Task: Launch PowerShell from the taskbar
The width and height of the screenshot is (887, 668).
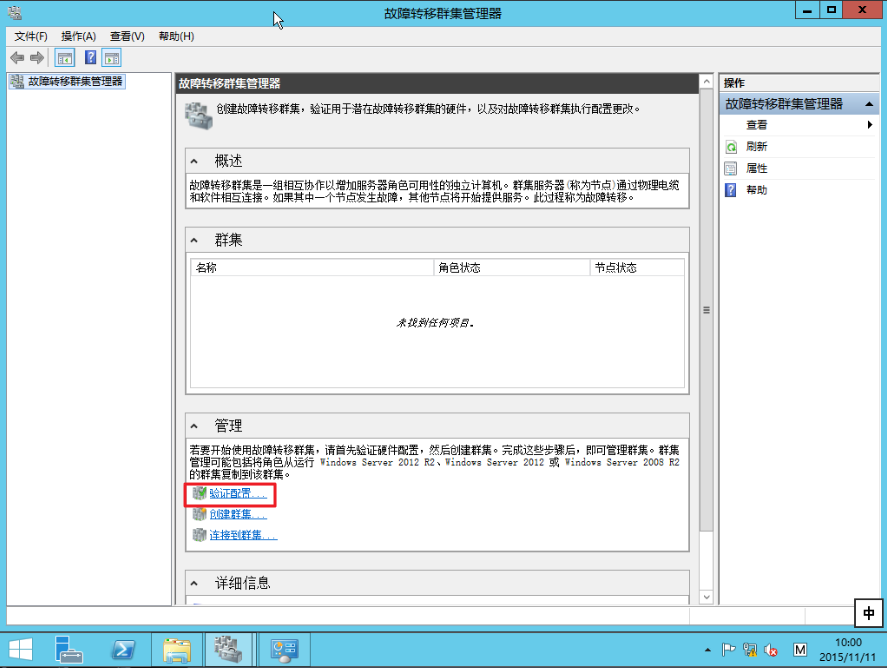Action: [123, 649]
